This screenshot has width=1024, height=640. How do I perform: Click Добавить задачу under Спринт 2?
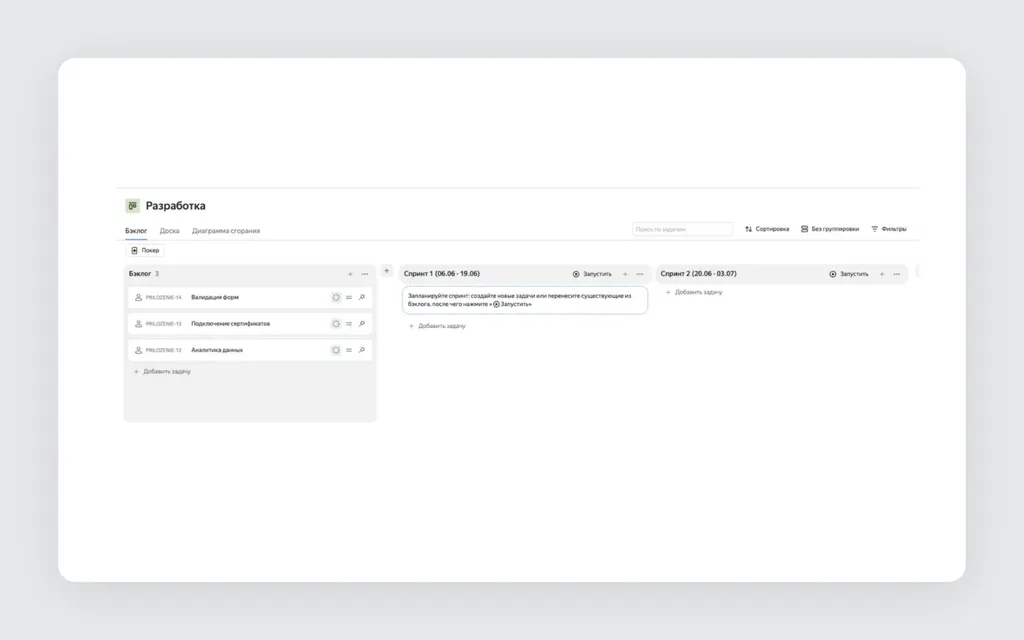pyautogui.click(x=694, y=293)
